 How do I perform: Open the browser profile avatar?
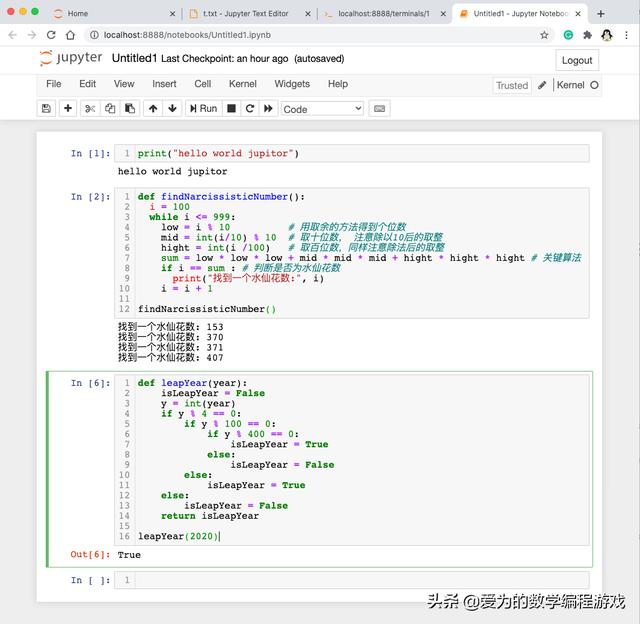(x=607, y=35)
